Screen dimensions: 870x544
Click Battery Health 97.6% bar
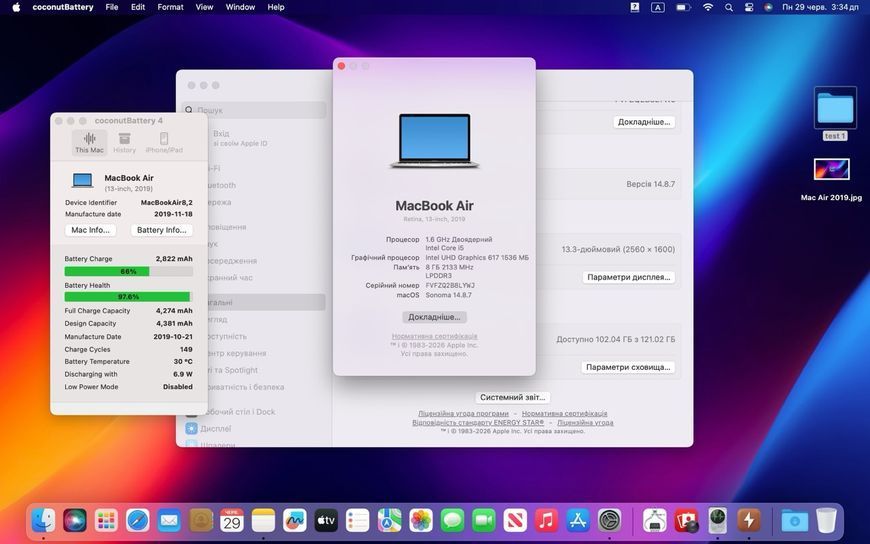(x=129, y=297)
